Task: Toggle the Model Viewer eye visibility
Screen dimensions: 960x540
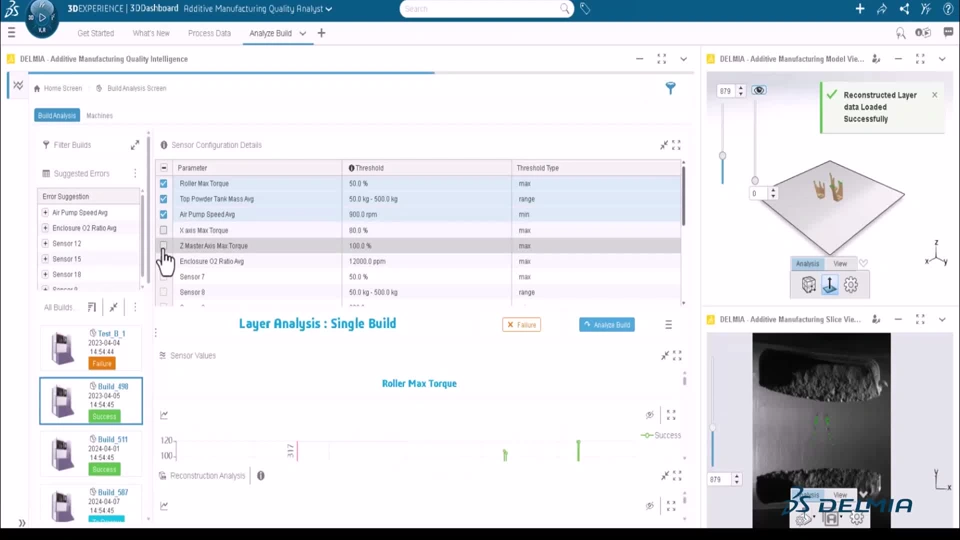Action: point(759,90)
